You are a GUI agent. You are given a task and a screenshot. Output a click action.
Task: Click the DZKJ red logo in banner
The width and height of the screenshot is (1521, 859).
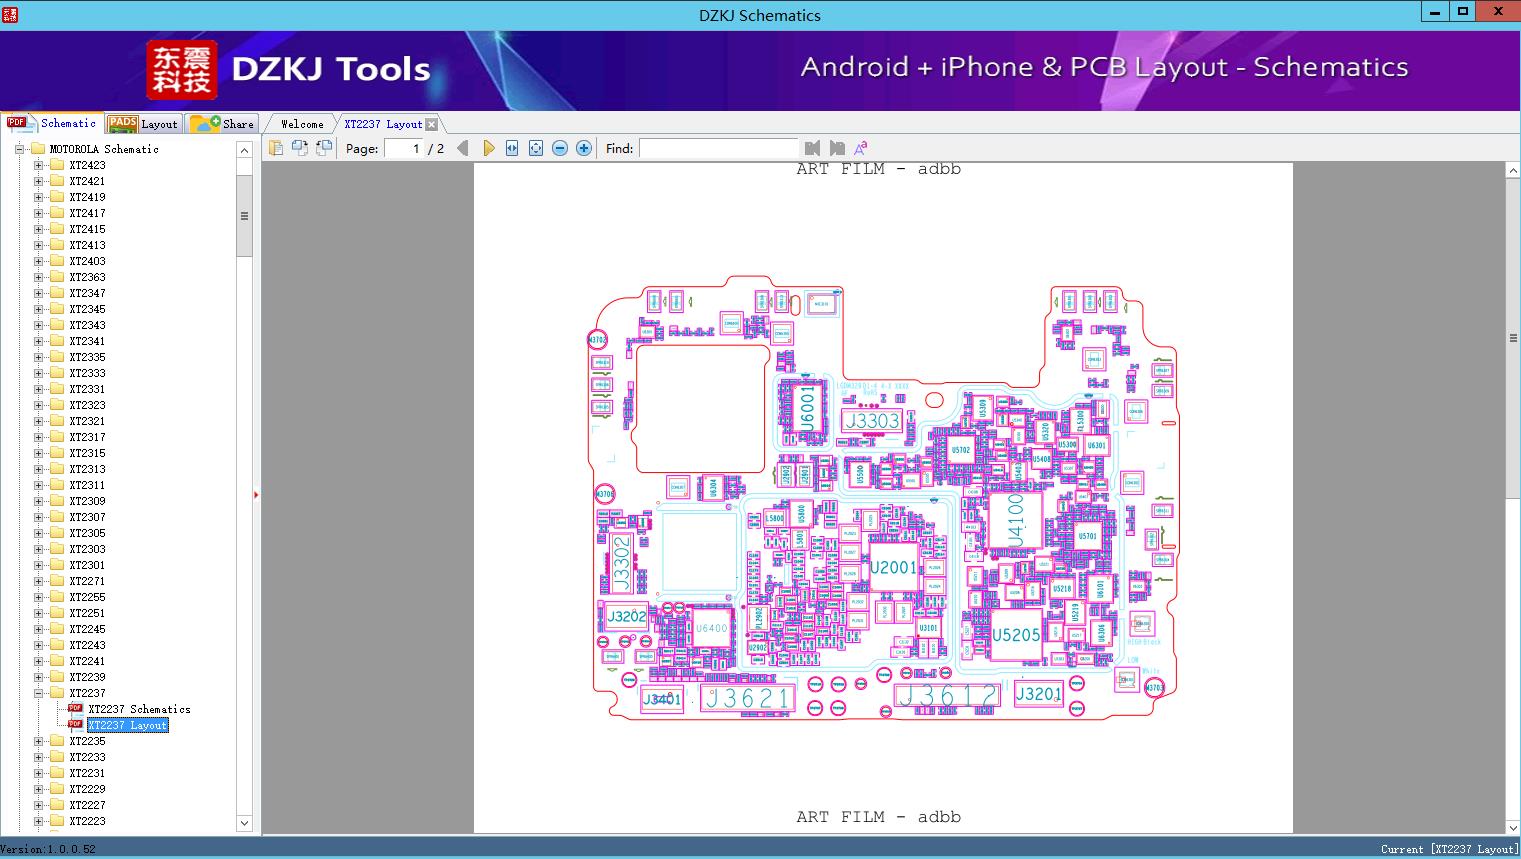point(181,70)
